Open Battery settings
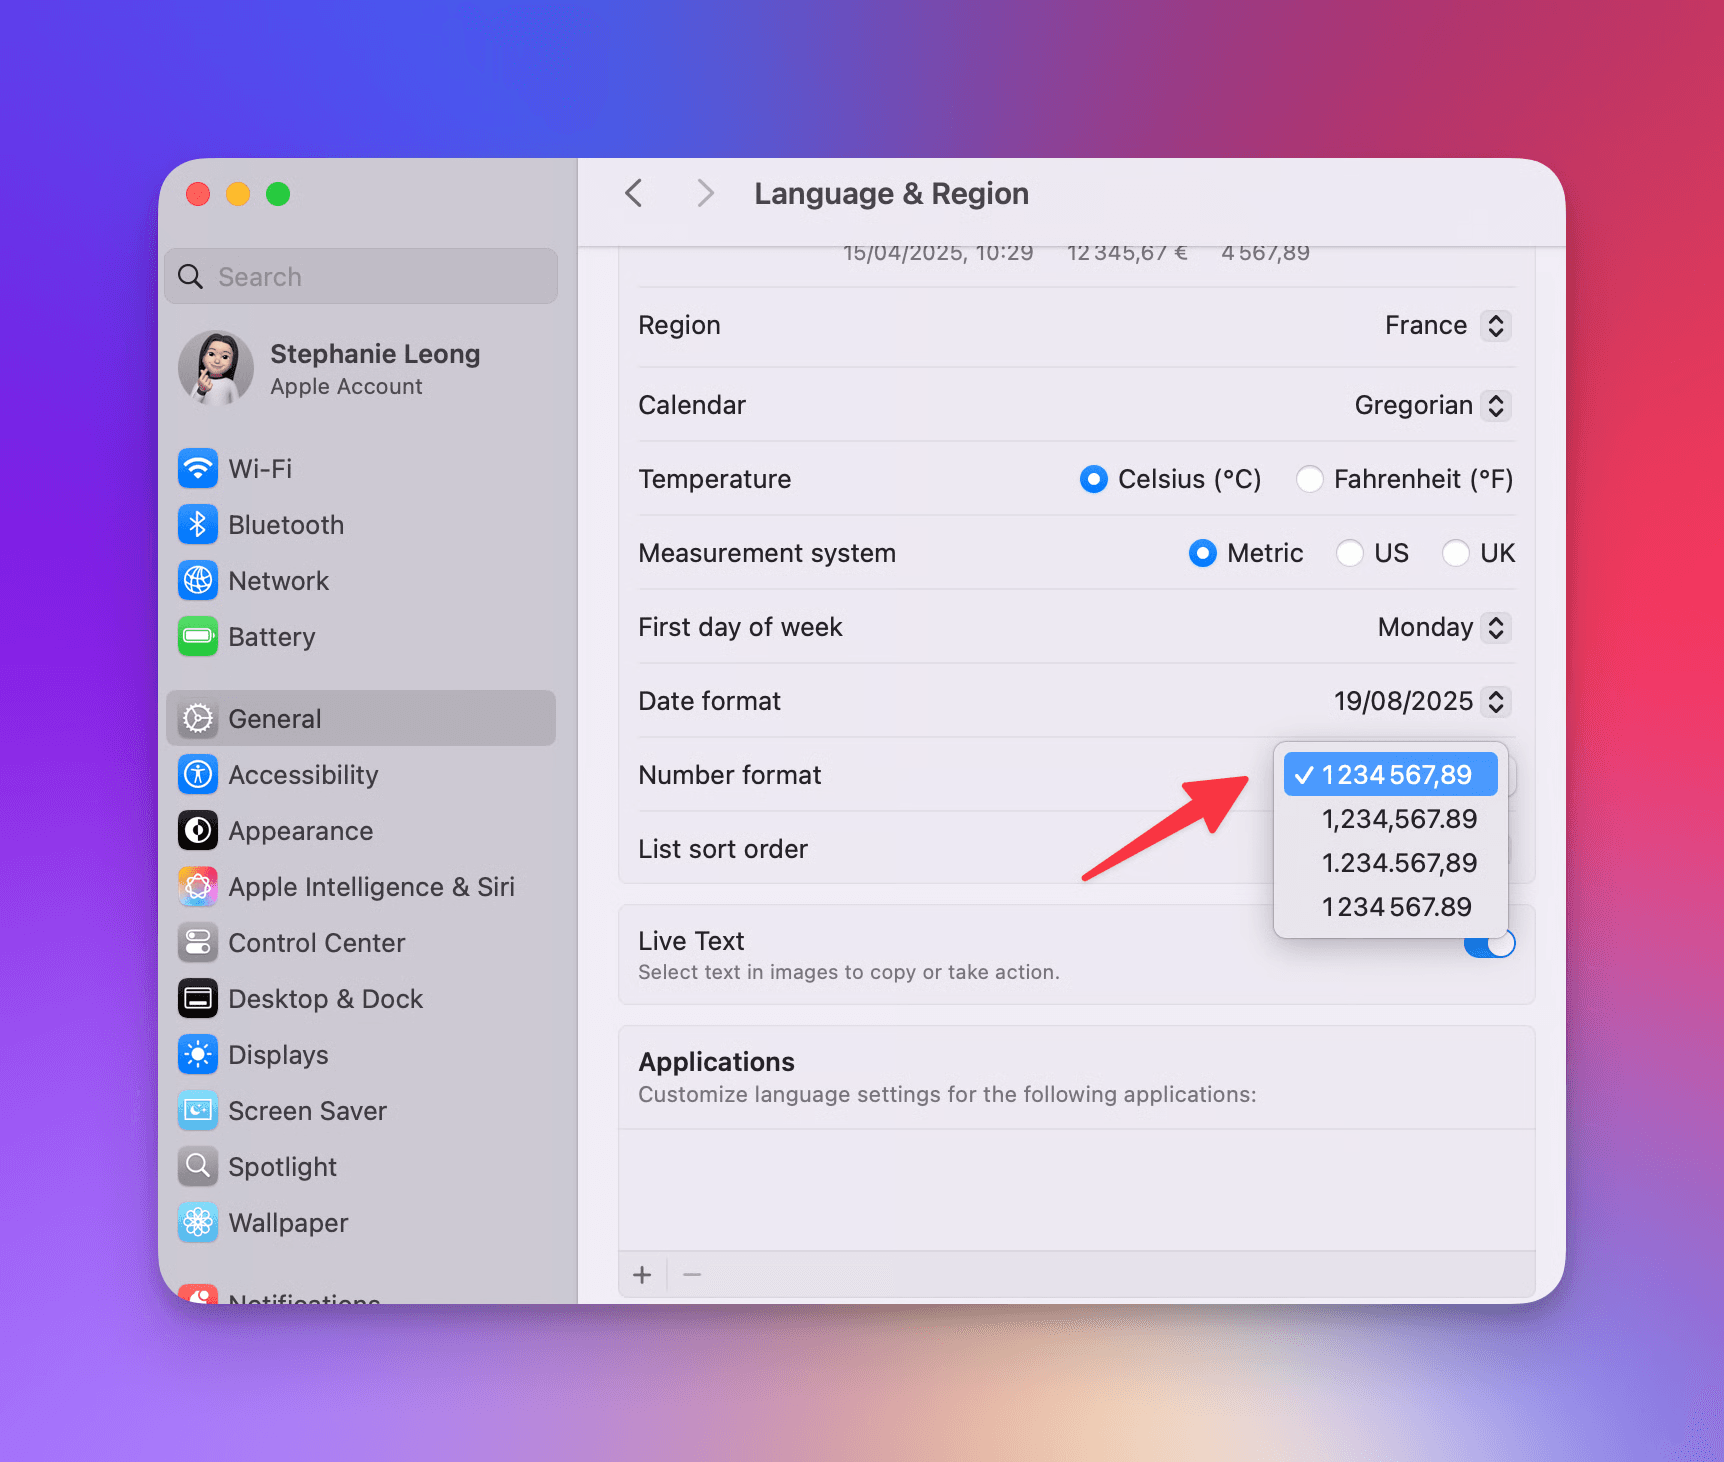Viewport: 1724px width, 1462px height. [x=197, y=636]
